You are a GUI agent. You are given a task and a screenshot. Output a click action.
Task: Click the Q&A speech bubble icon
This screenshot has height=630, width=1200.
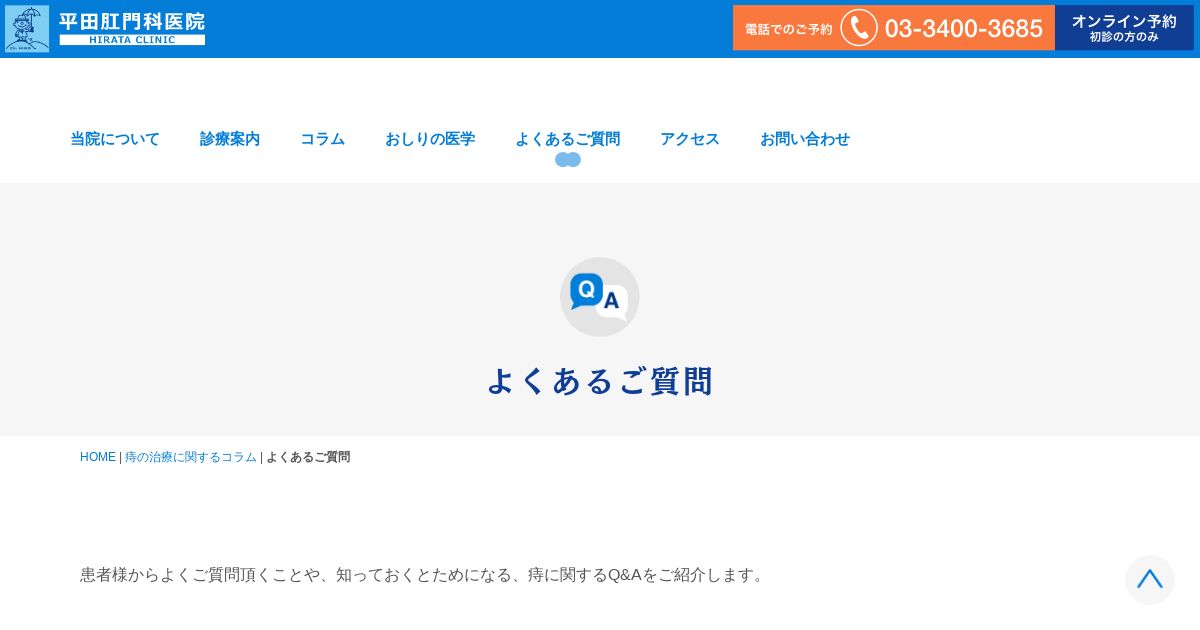pyautogui.click(x=600, y=297)
